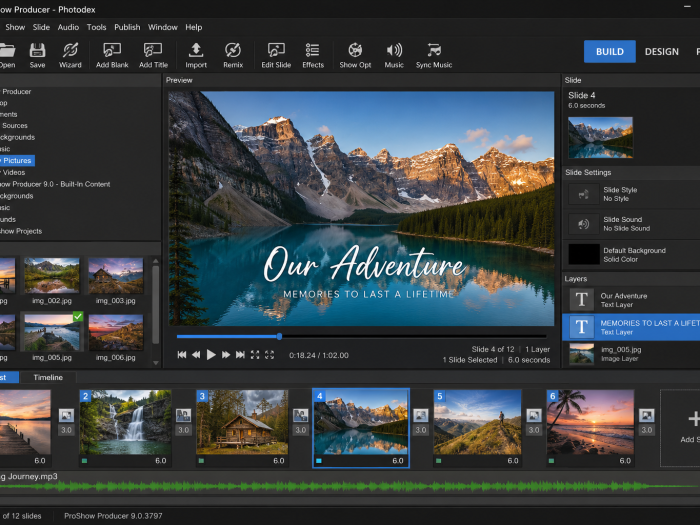Open the Slide menu
This screenshot has height=525, width=700.
coord(41,27)
